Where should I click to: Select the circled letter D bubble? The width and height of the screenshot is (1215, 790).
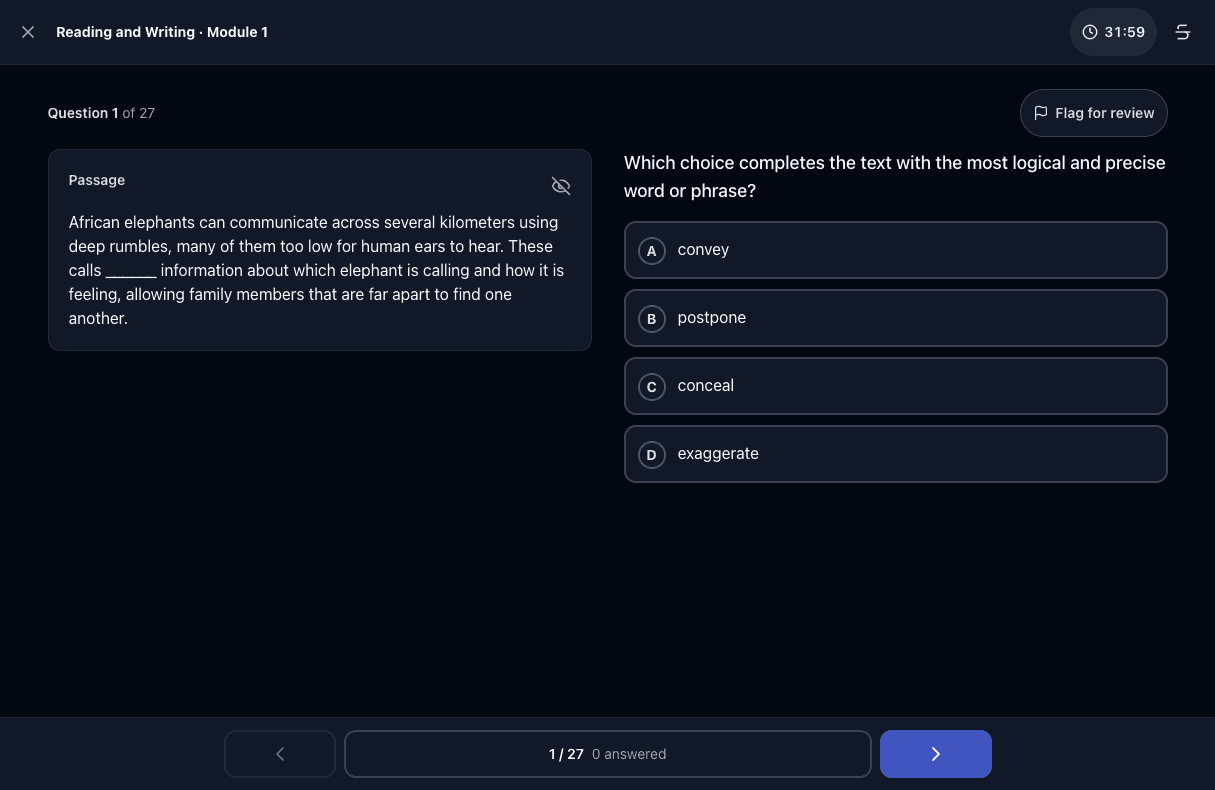(x=652, y=455)
